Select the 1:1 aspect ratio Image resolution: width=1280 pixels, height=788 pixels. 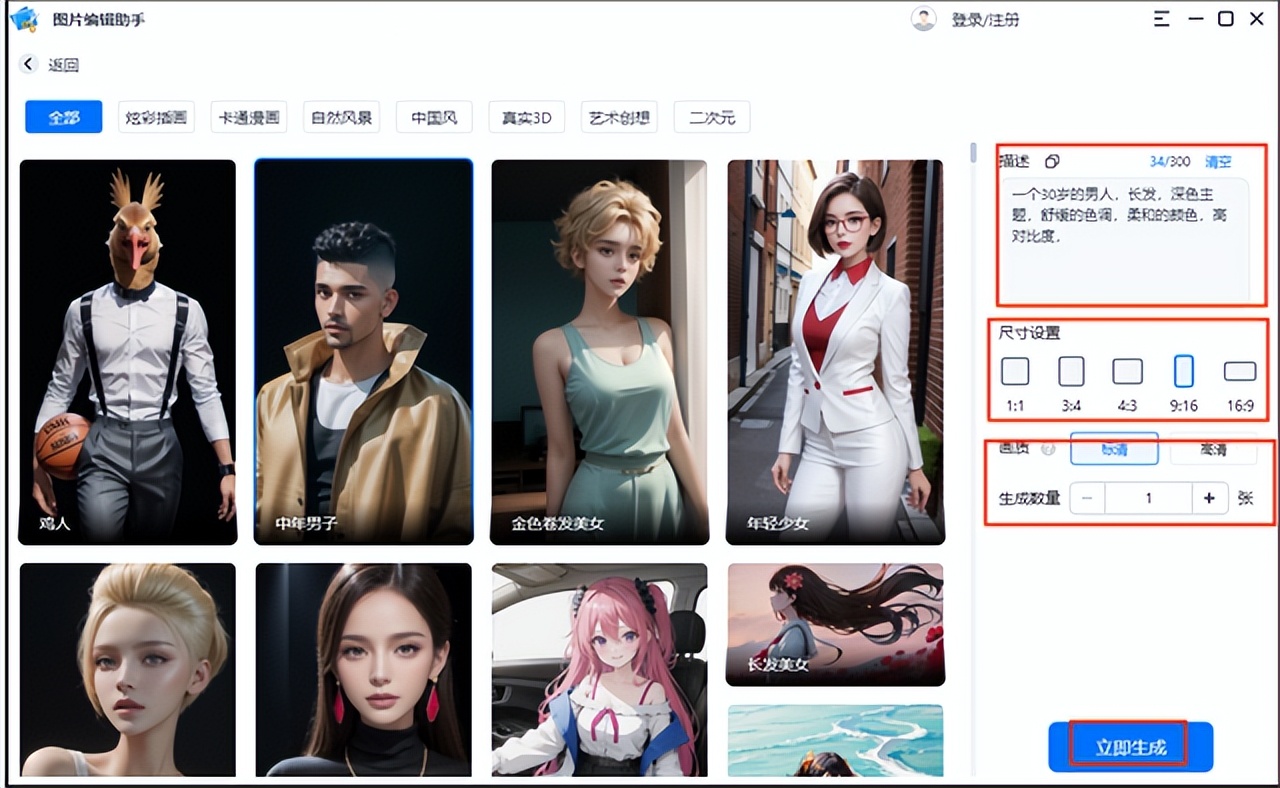[1015, 371]
